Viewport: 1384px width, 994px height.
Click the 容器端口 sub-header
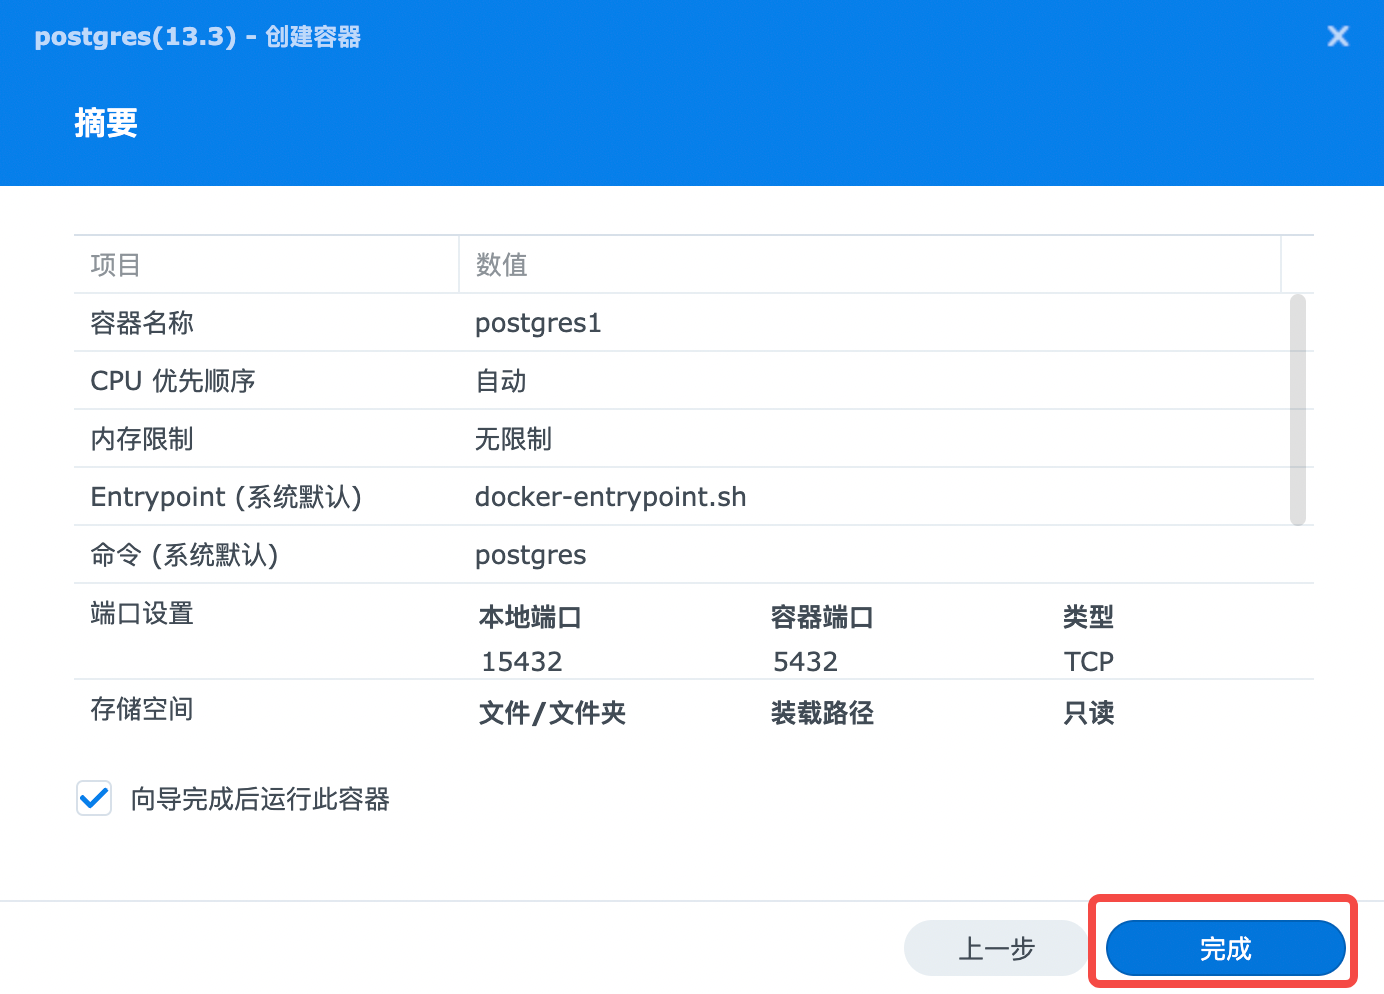click(822, 617)
